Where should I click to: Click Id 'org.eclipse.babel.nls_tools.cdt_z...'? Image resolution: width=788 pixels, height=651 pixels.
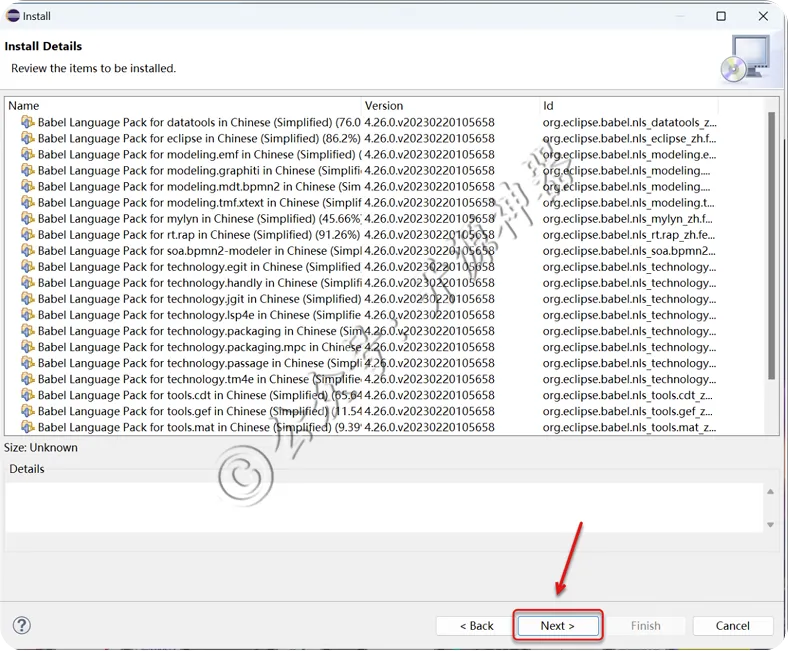pos(627,396)
